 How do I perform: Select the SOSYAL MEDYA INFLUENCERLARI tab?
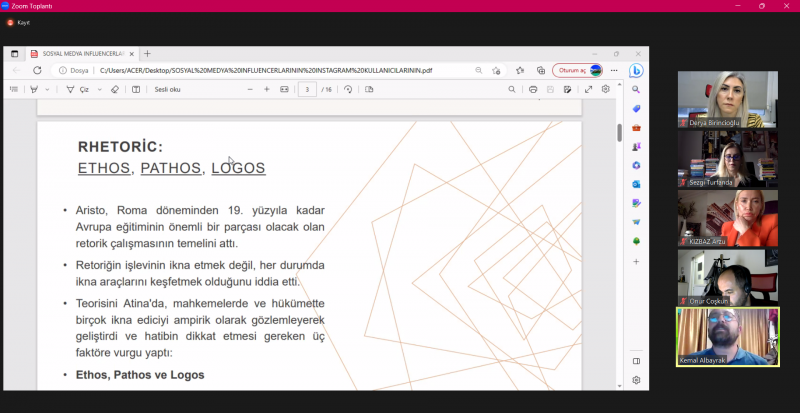(80, 53)
